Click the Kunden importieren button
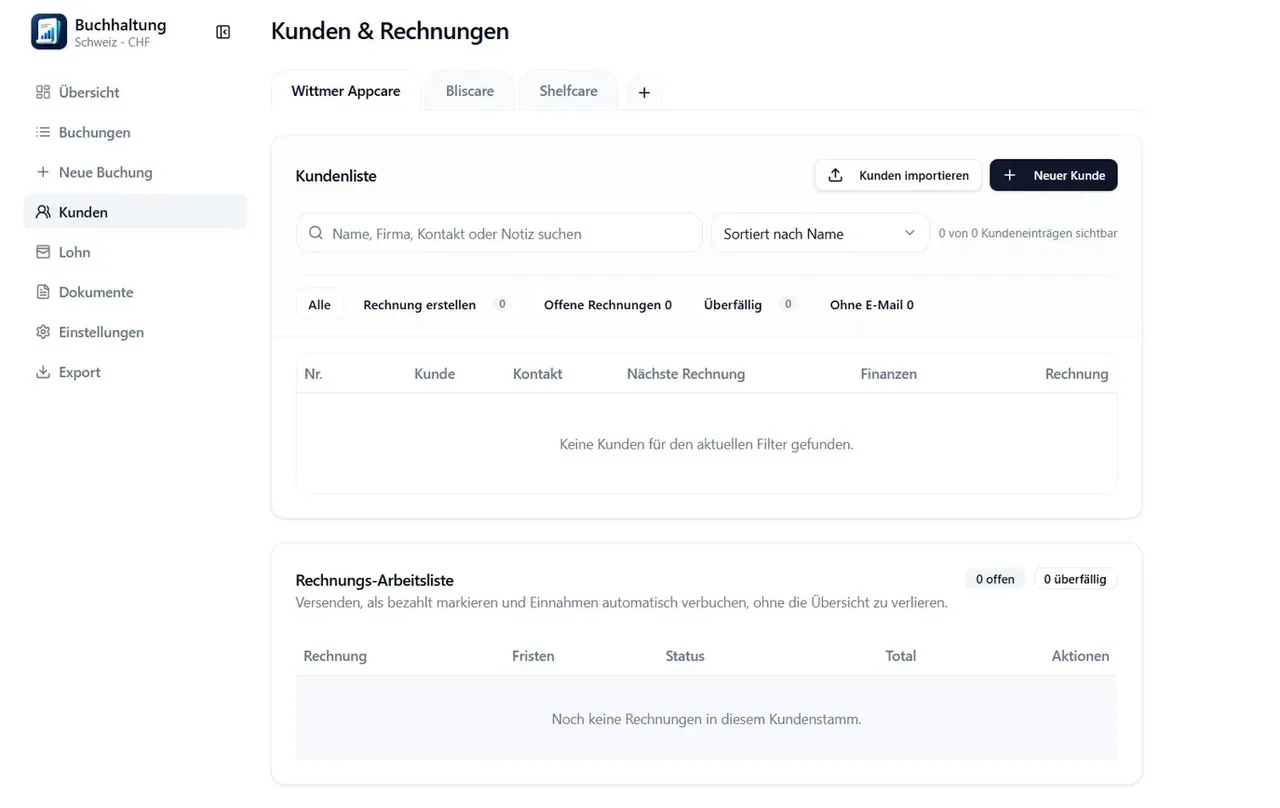This screenshot has width=1280, height=808. click(x=898, y=175)
